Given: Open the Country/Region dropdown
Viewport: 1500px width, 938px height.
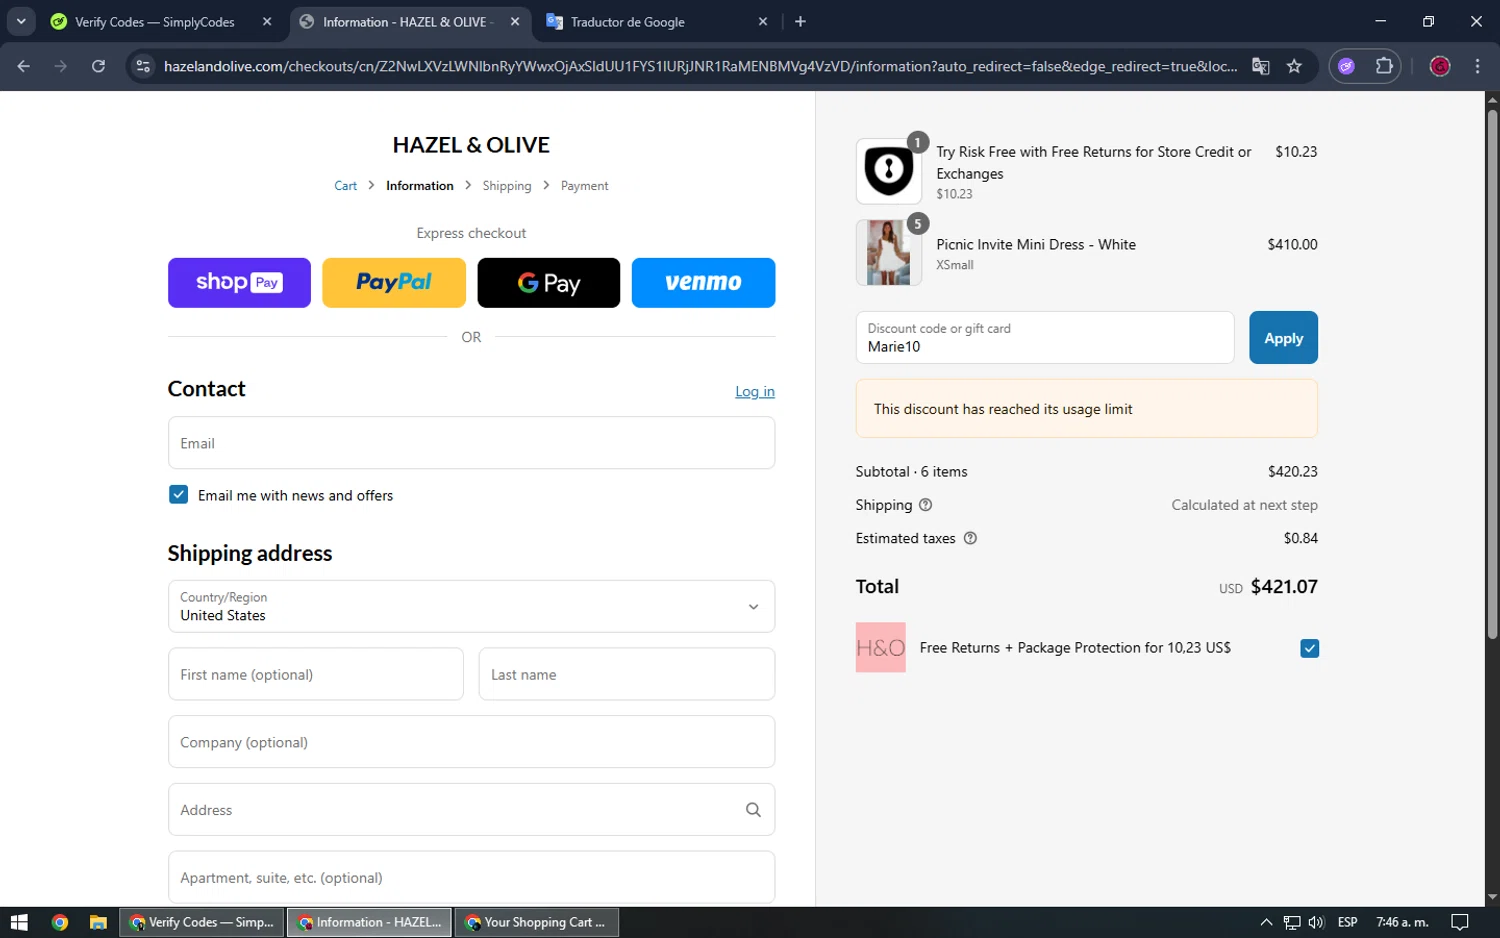Looking at the screenshot, I should tap(471, 606).
